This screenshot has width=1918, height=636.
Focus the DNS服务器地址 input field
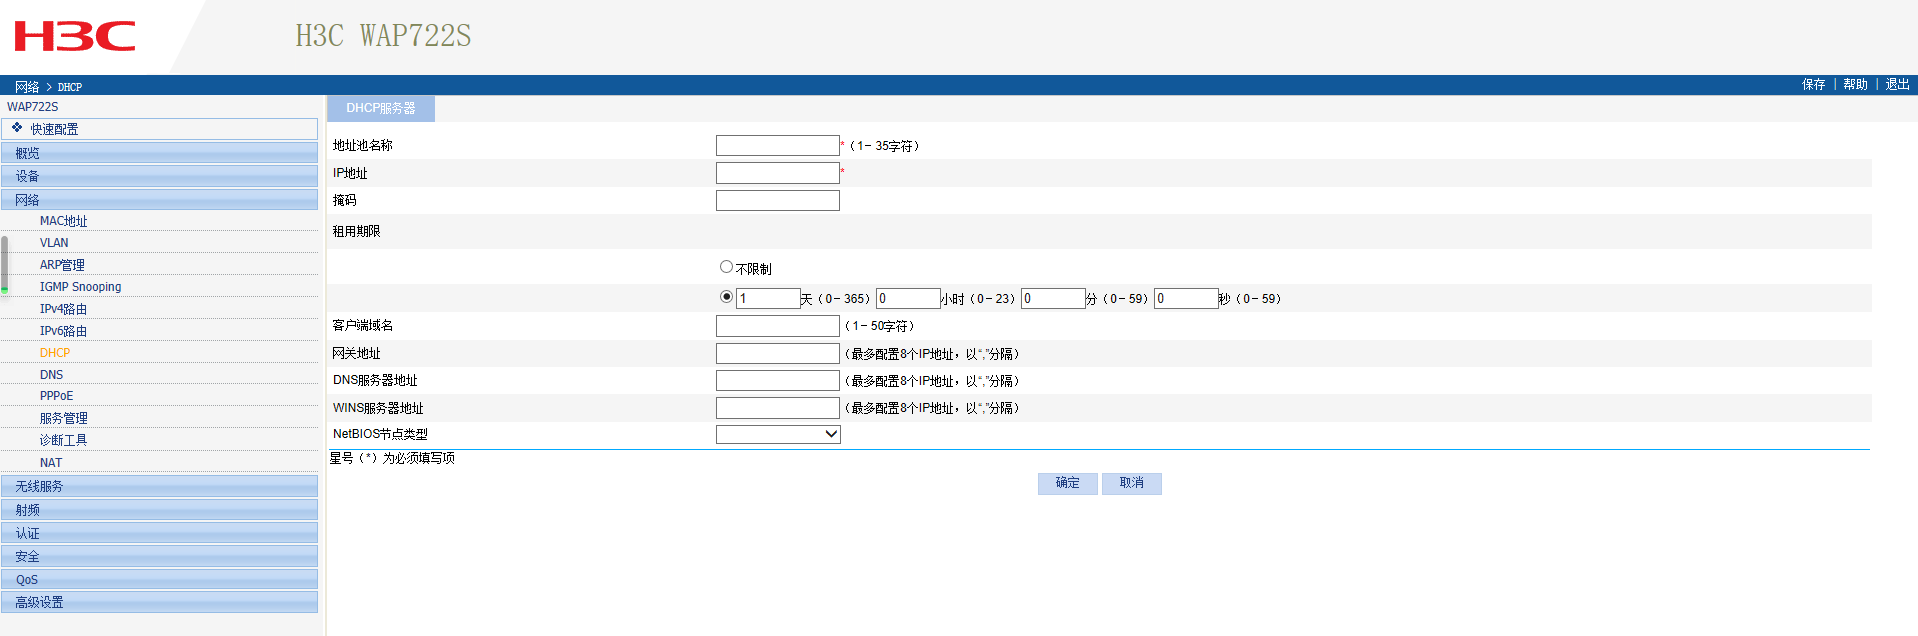click(778, 381)
